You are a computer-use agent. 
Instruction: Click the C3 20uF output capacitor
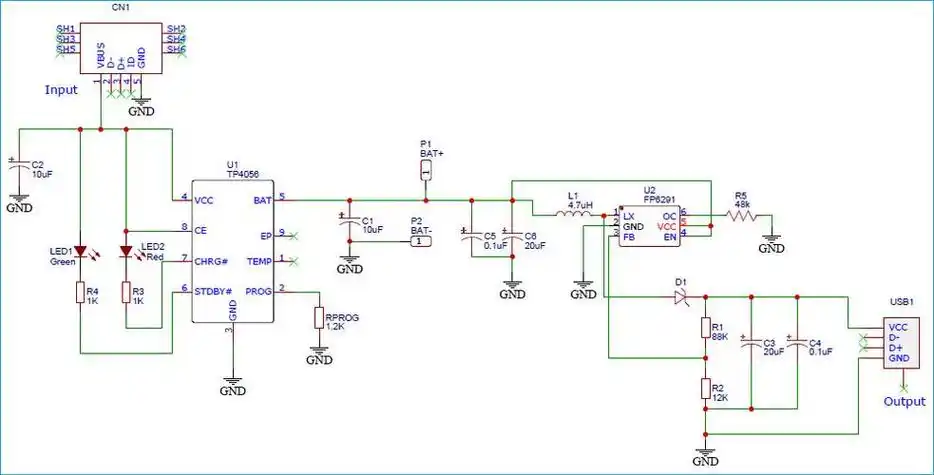point(750,343)
